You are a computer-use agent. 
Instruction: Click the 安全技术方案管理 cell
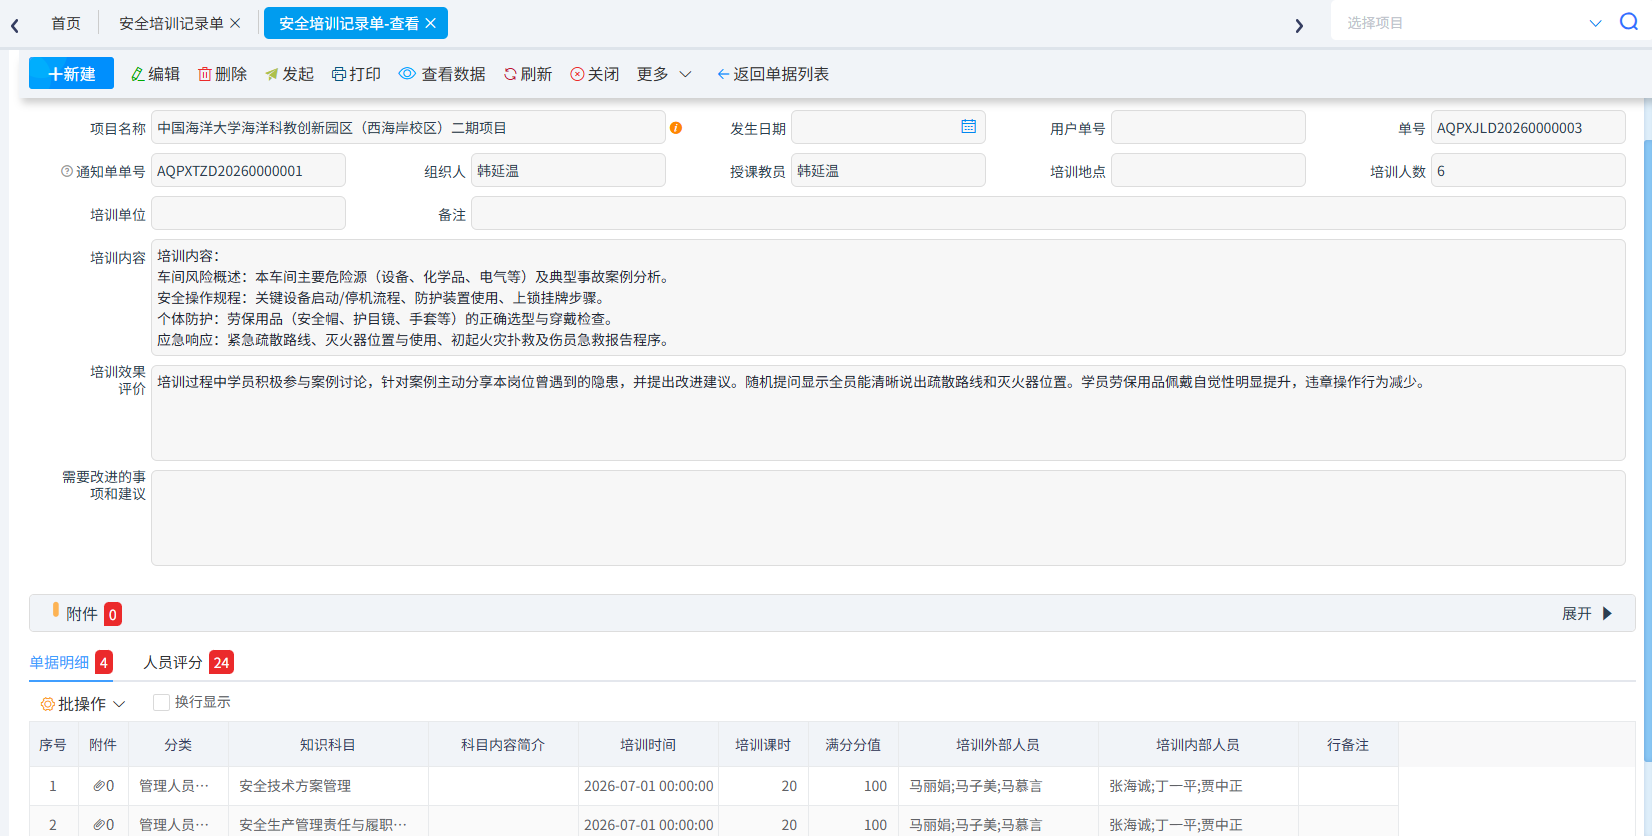tap(328, 786)
